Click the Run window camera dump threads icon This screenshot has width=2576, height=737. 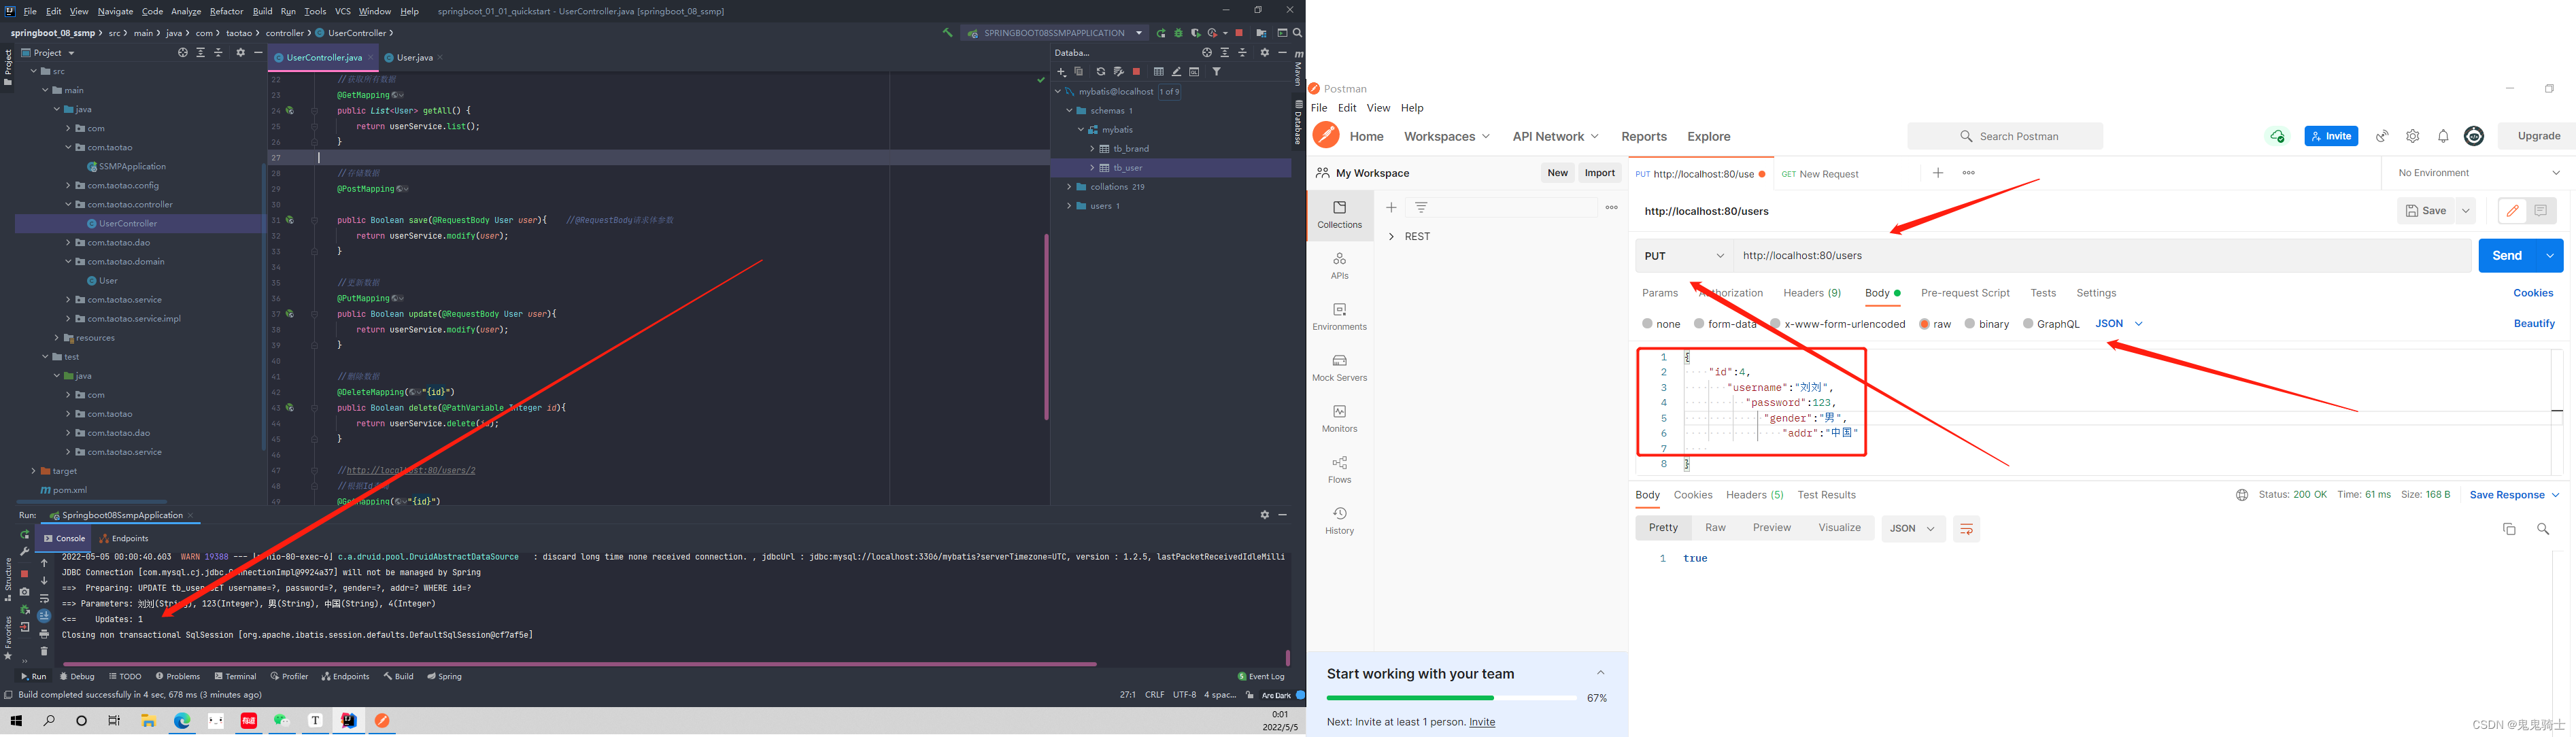25,592
